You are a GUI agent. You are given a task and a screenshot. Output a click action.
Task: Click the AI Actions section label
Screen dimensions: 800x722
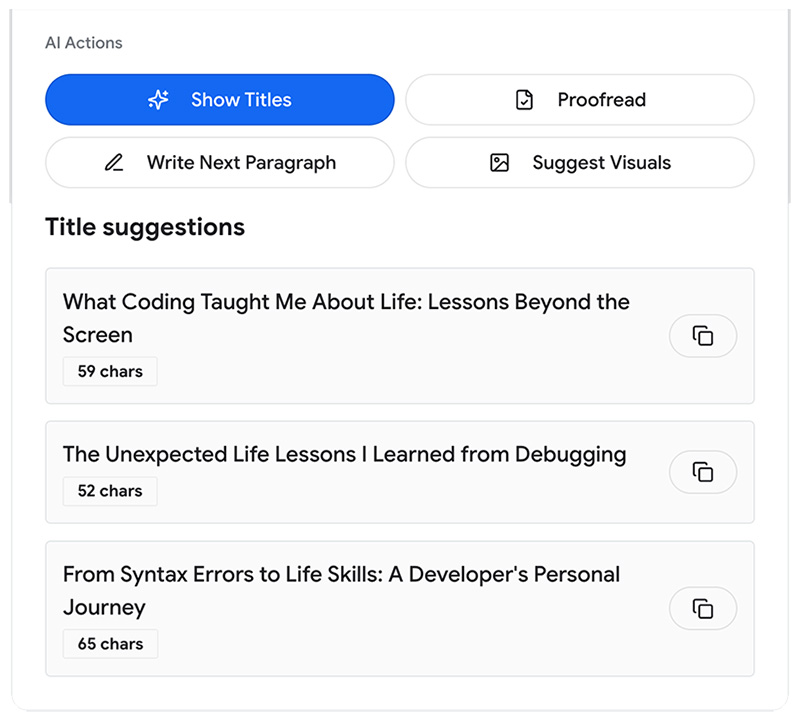(83, 43)
